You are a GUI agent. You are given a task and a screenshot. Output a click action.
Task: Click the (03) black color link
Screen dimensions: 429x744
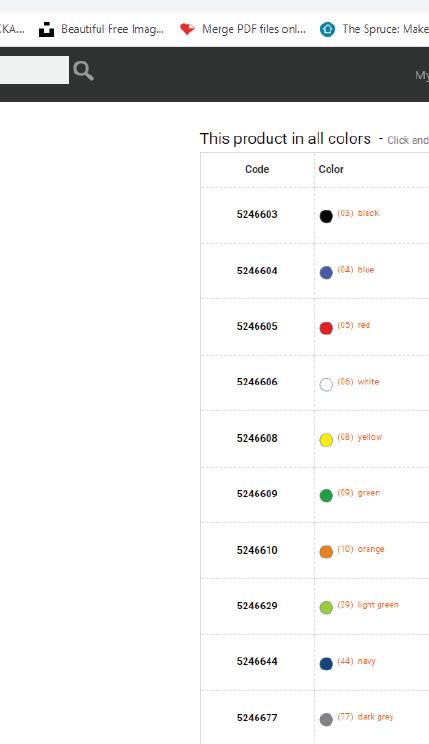(x=358, y=213)
